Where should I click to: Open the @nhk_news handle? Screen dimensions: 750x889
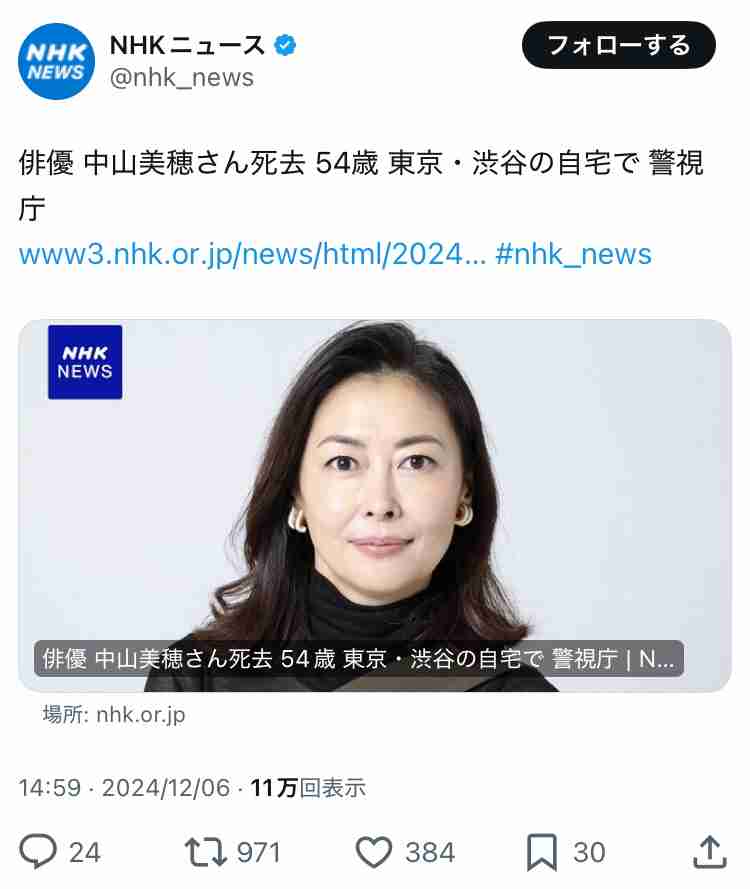(181, 78)
